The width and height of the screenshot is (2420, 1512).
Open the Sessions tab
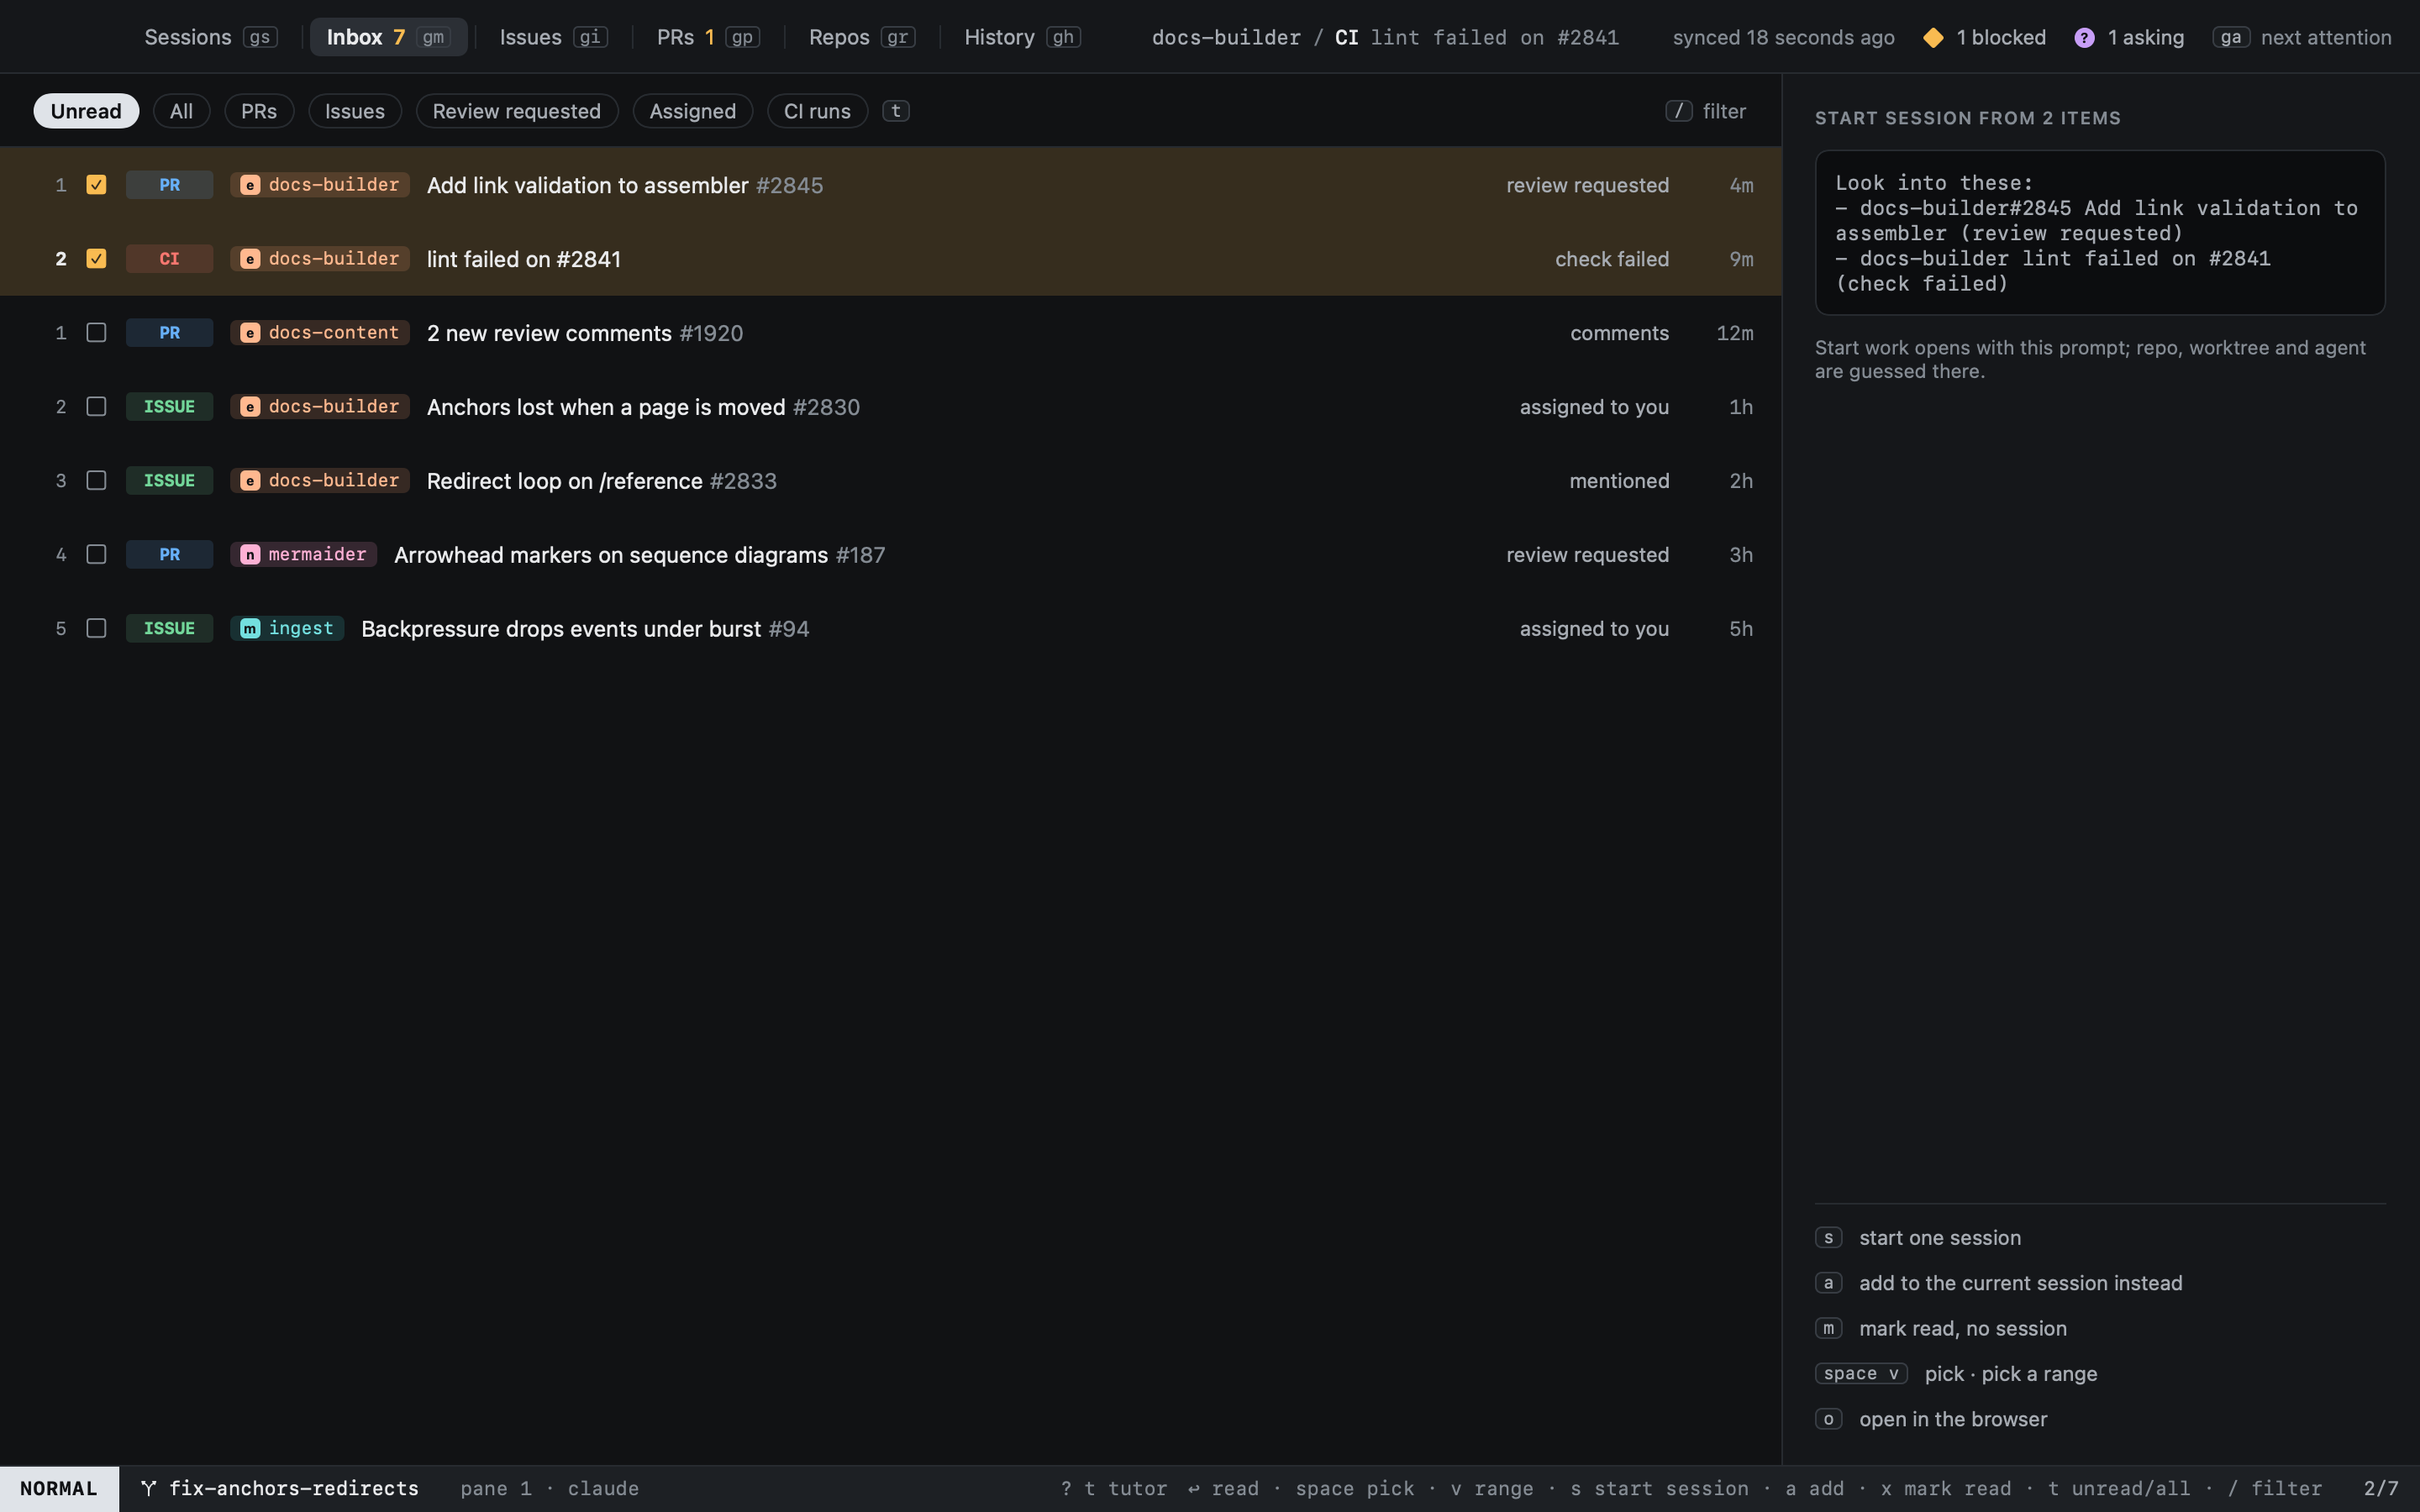point(210,37)
